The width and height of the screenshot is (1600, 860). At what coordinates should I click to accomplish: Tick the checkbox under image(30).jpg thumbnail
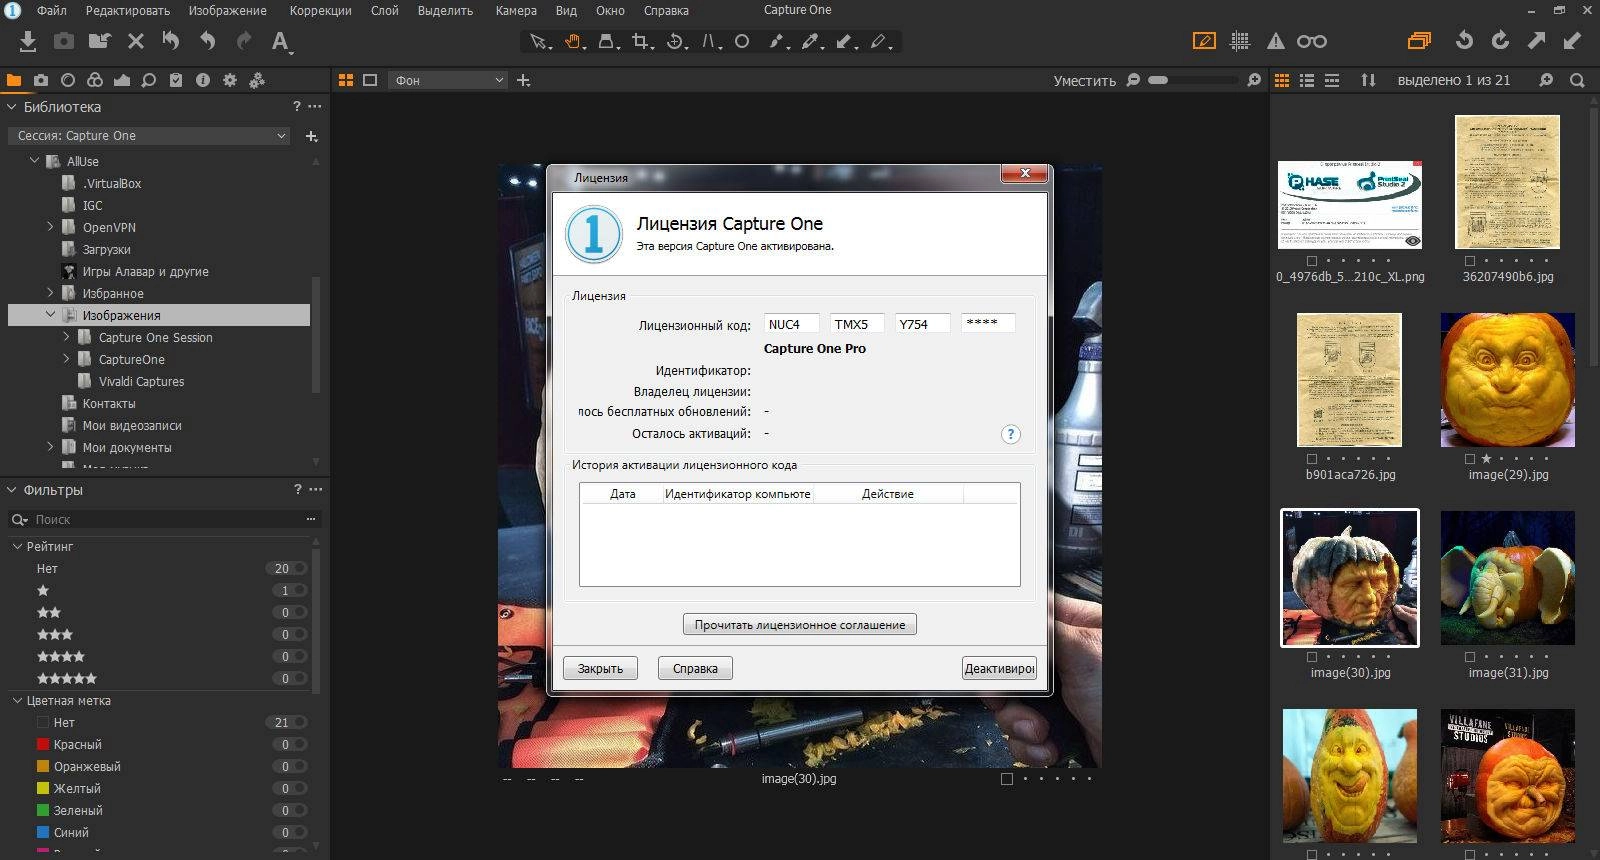[x=1312, y=657]
